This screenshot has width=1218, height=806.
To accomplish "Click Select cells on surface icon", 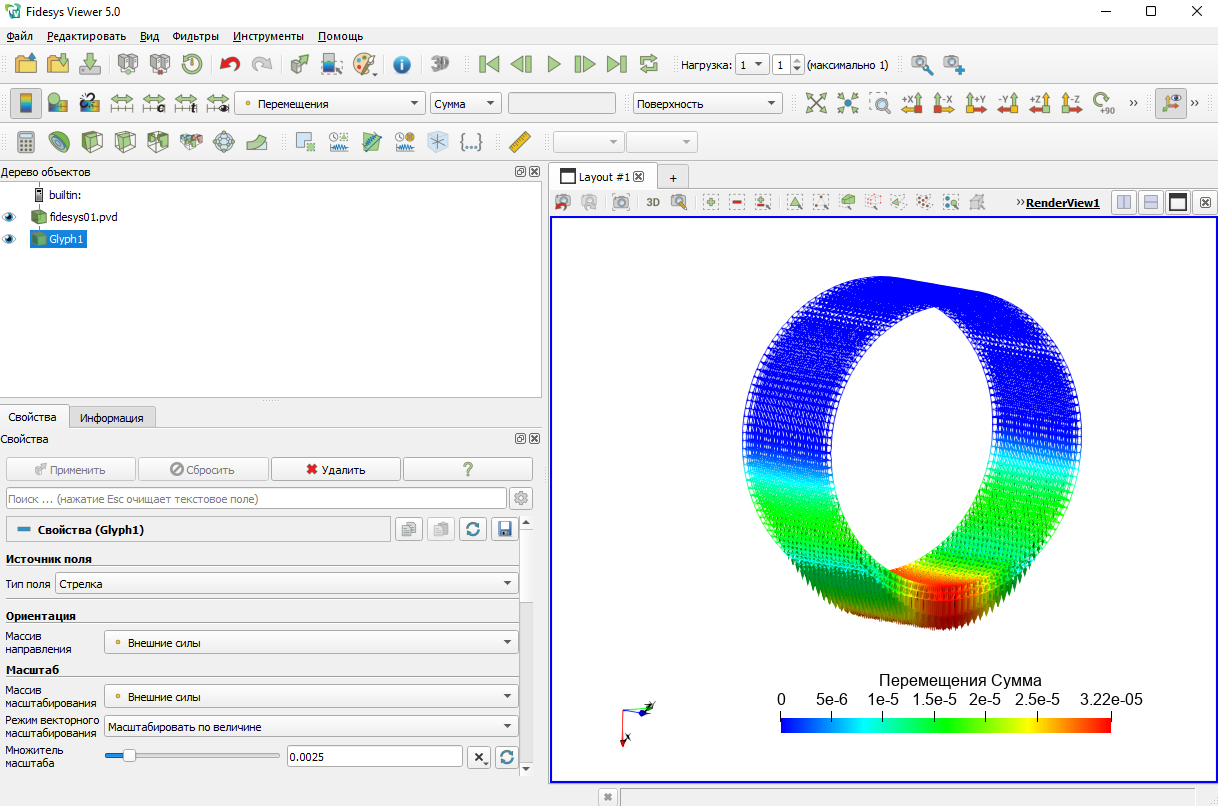I will pos(795,202).
